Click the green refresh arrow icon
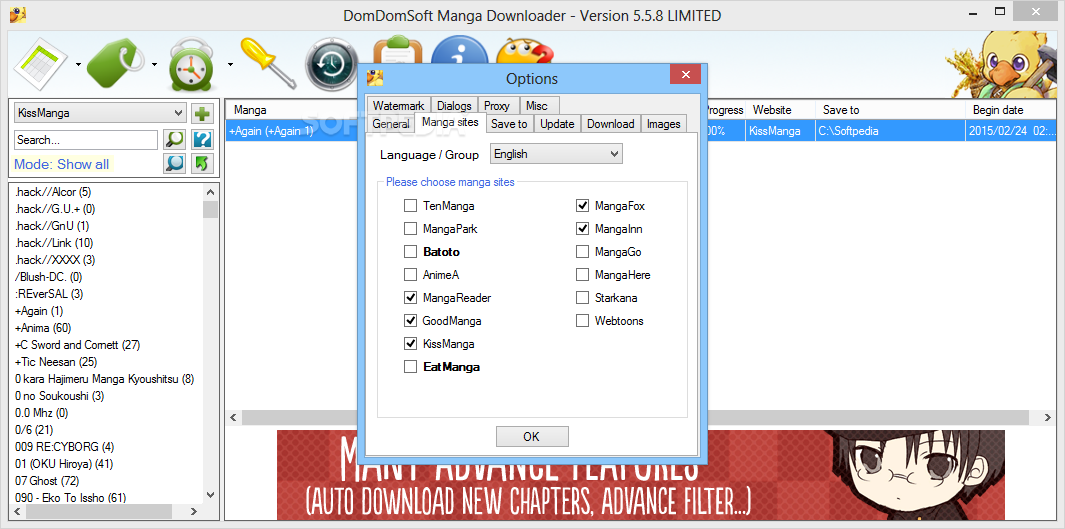1065x529 pixels. coord(202,164)
